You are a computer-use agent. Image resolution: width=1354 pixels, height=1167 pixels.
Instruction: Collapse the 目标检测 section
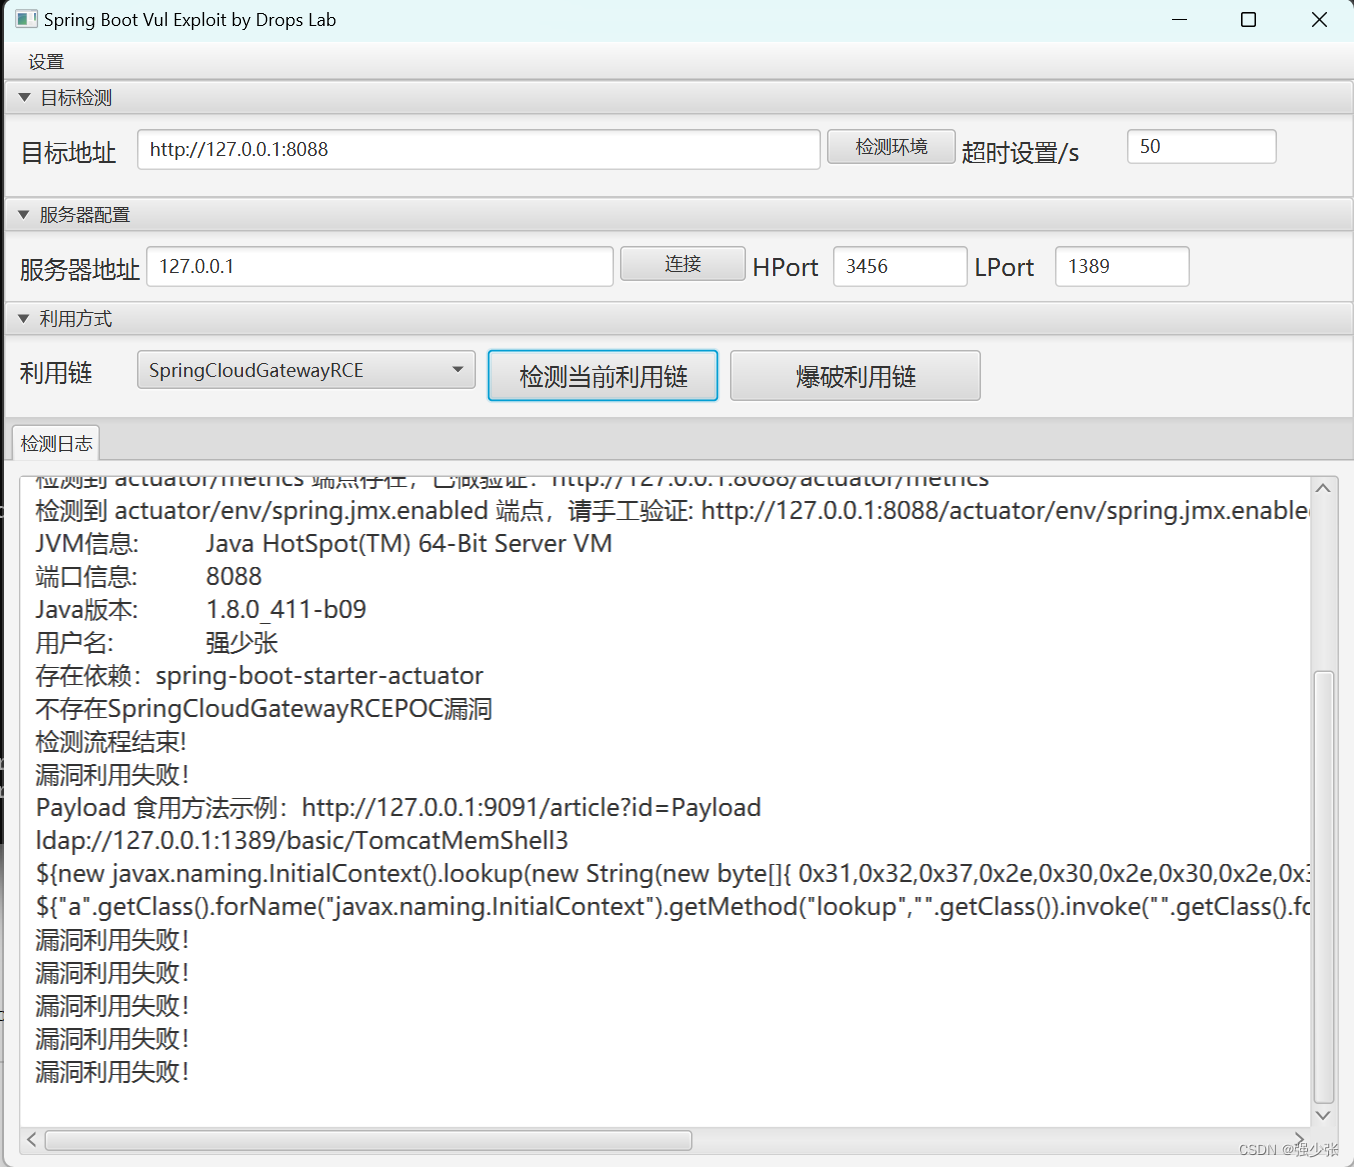click(24, 98)
